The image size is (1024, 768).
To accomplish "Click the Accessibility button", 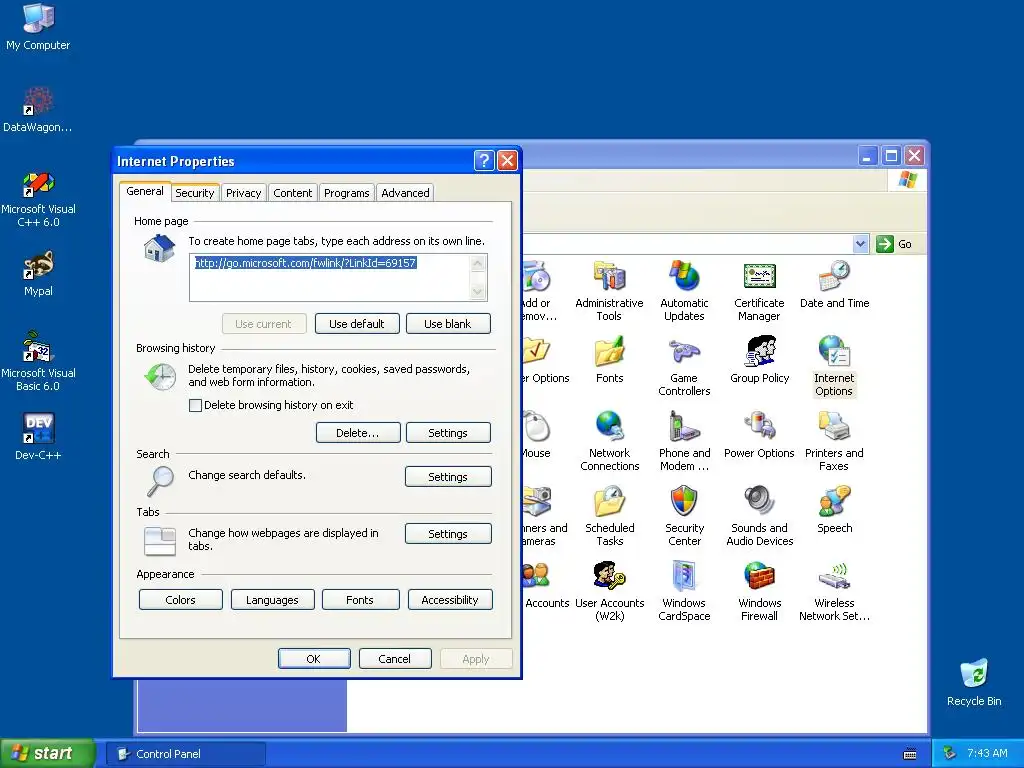I will tap(450, 600).
